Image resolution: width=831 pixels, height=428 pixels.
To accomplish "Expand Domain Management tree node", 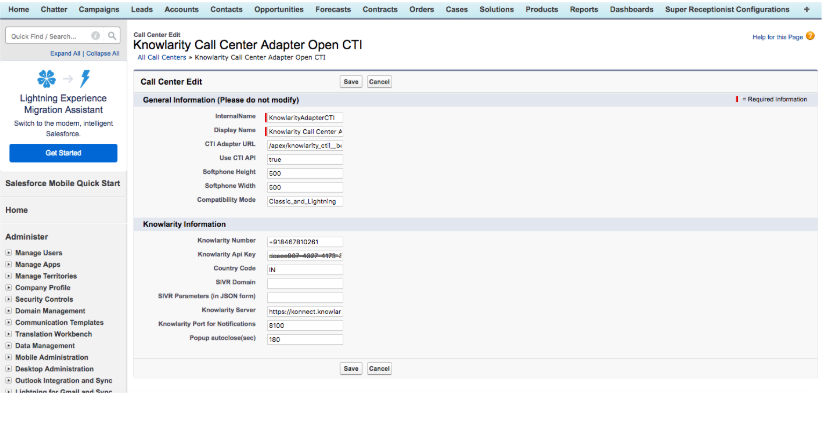I will pyautogui.click(x=8, y=311).
